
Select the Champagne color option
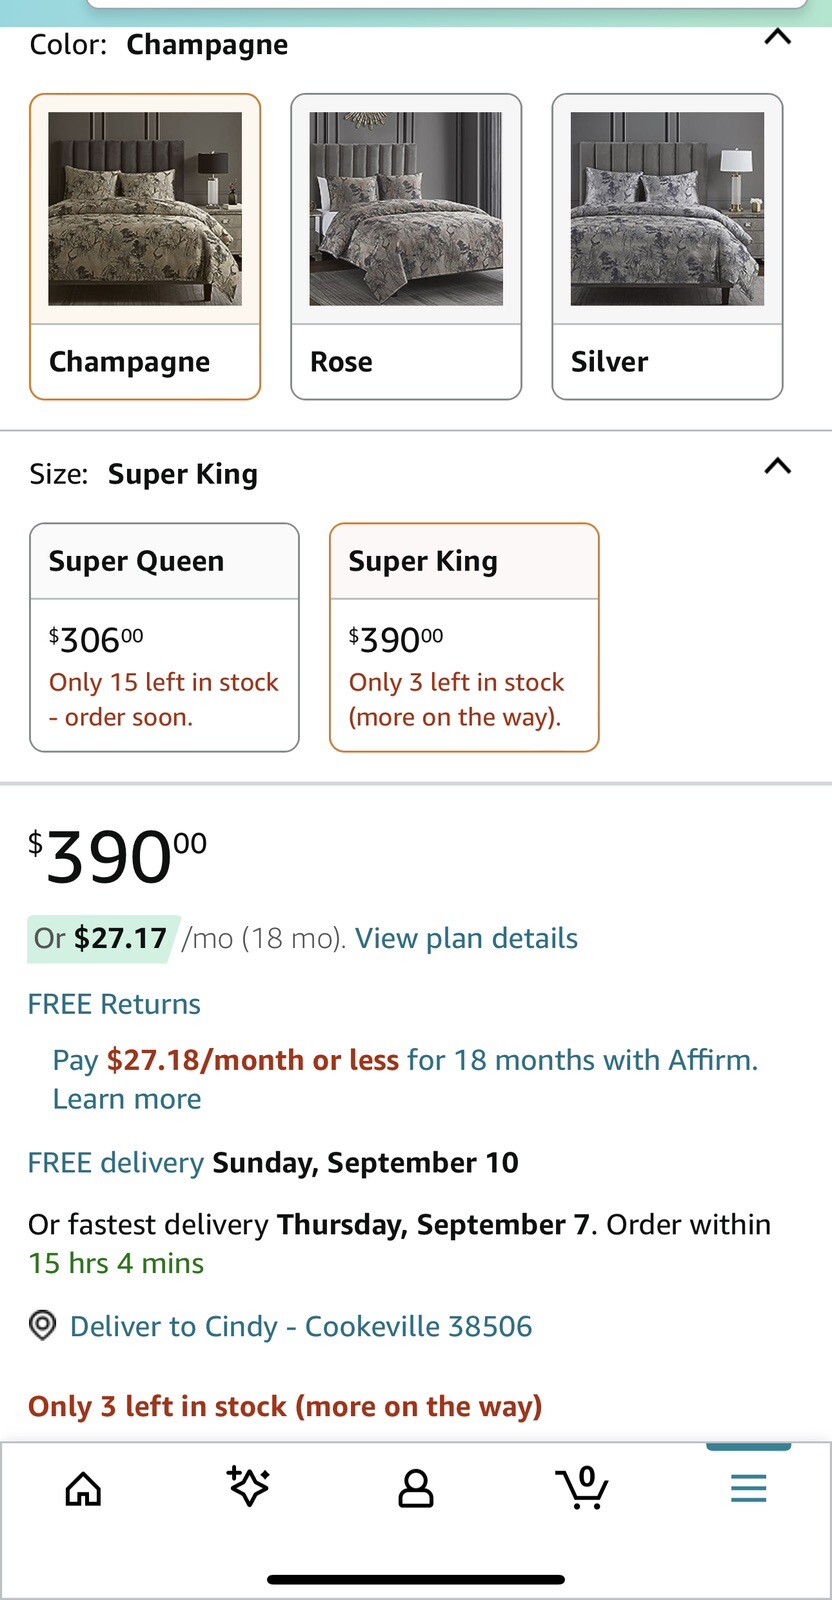145,247
